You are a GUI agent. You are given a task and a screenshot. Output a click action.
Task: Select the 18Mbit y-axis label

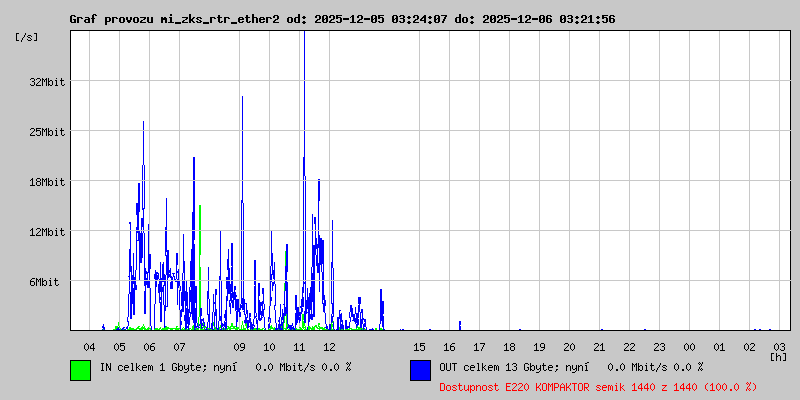pos(47,182)
